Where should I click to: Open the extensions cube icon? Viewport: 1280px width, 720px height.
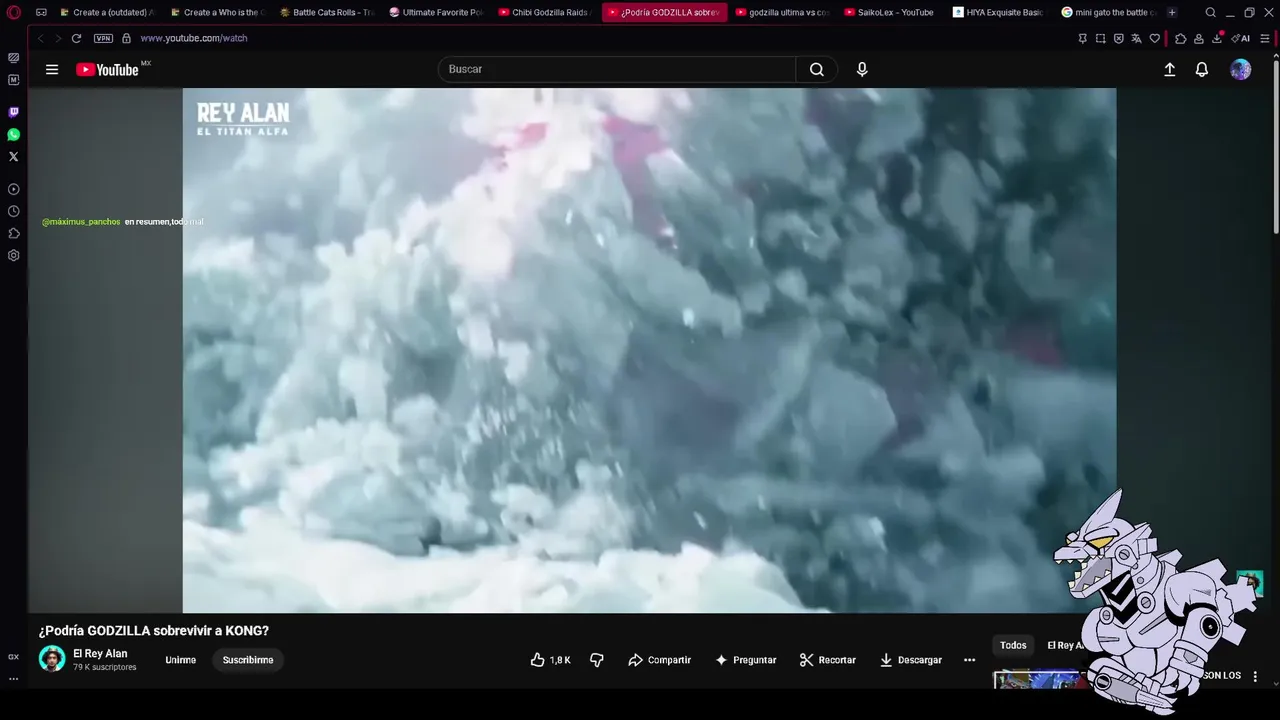pos(1181,38)
